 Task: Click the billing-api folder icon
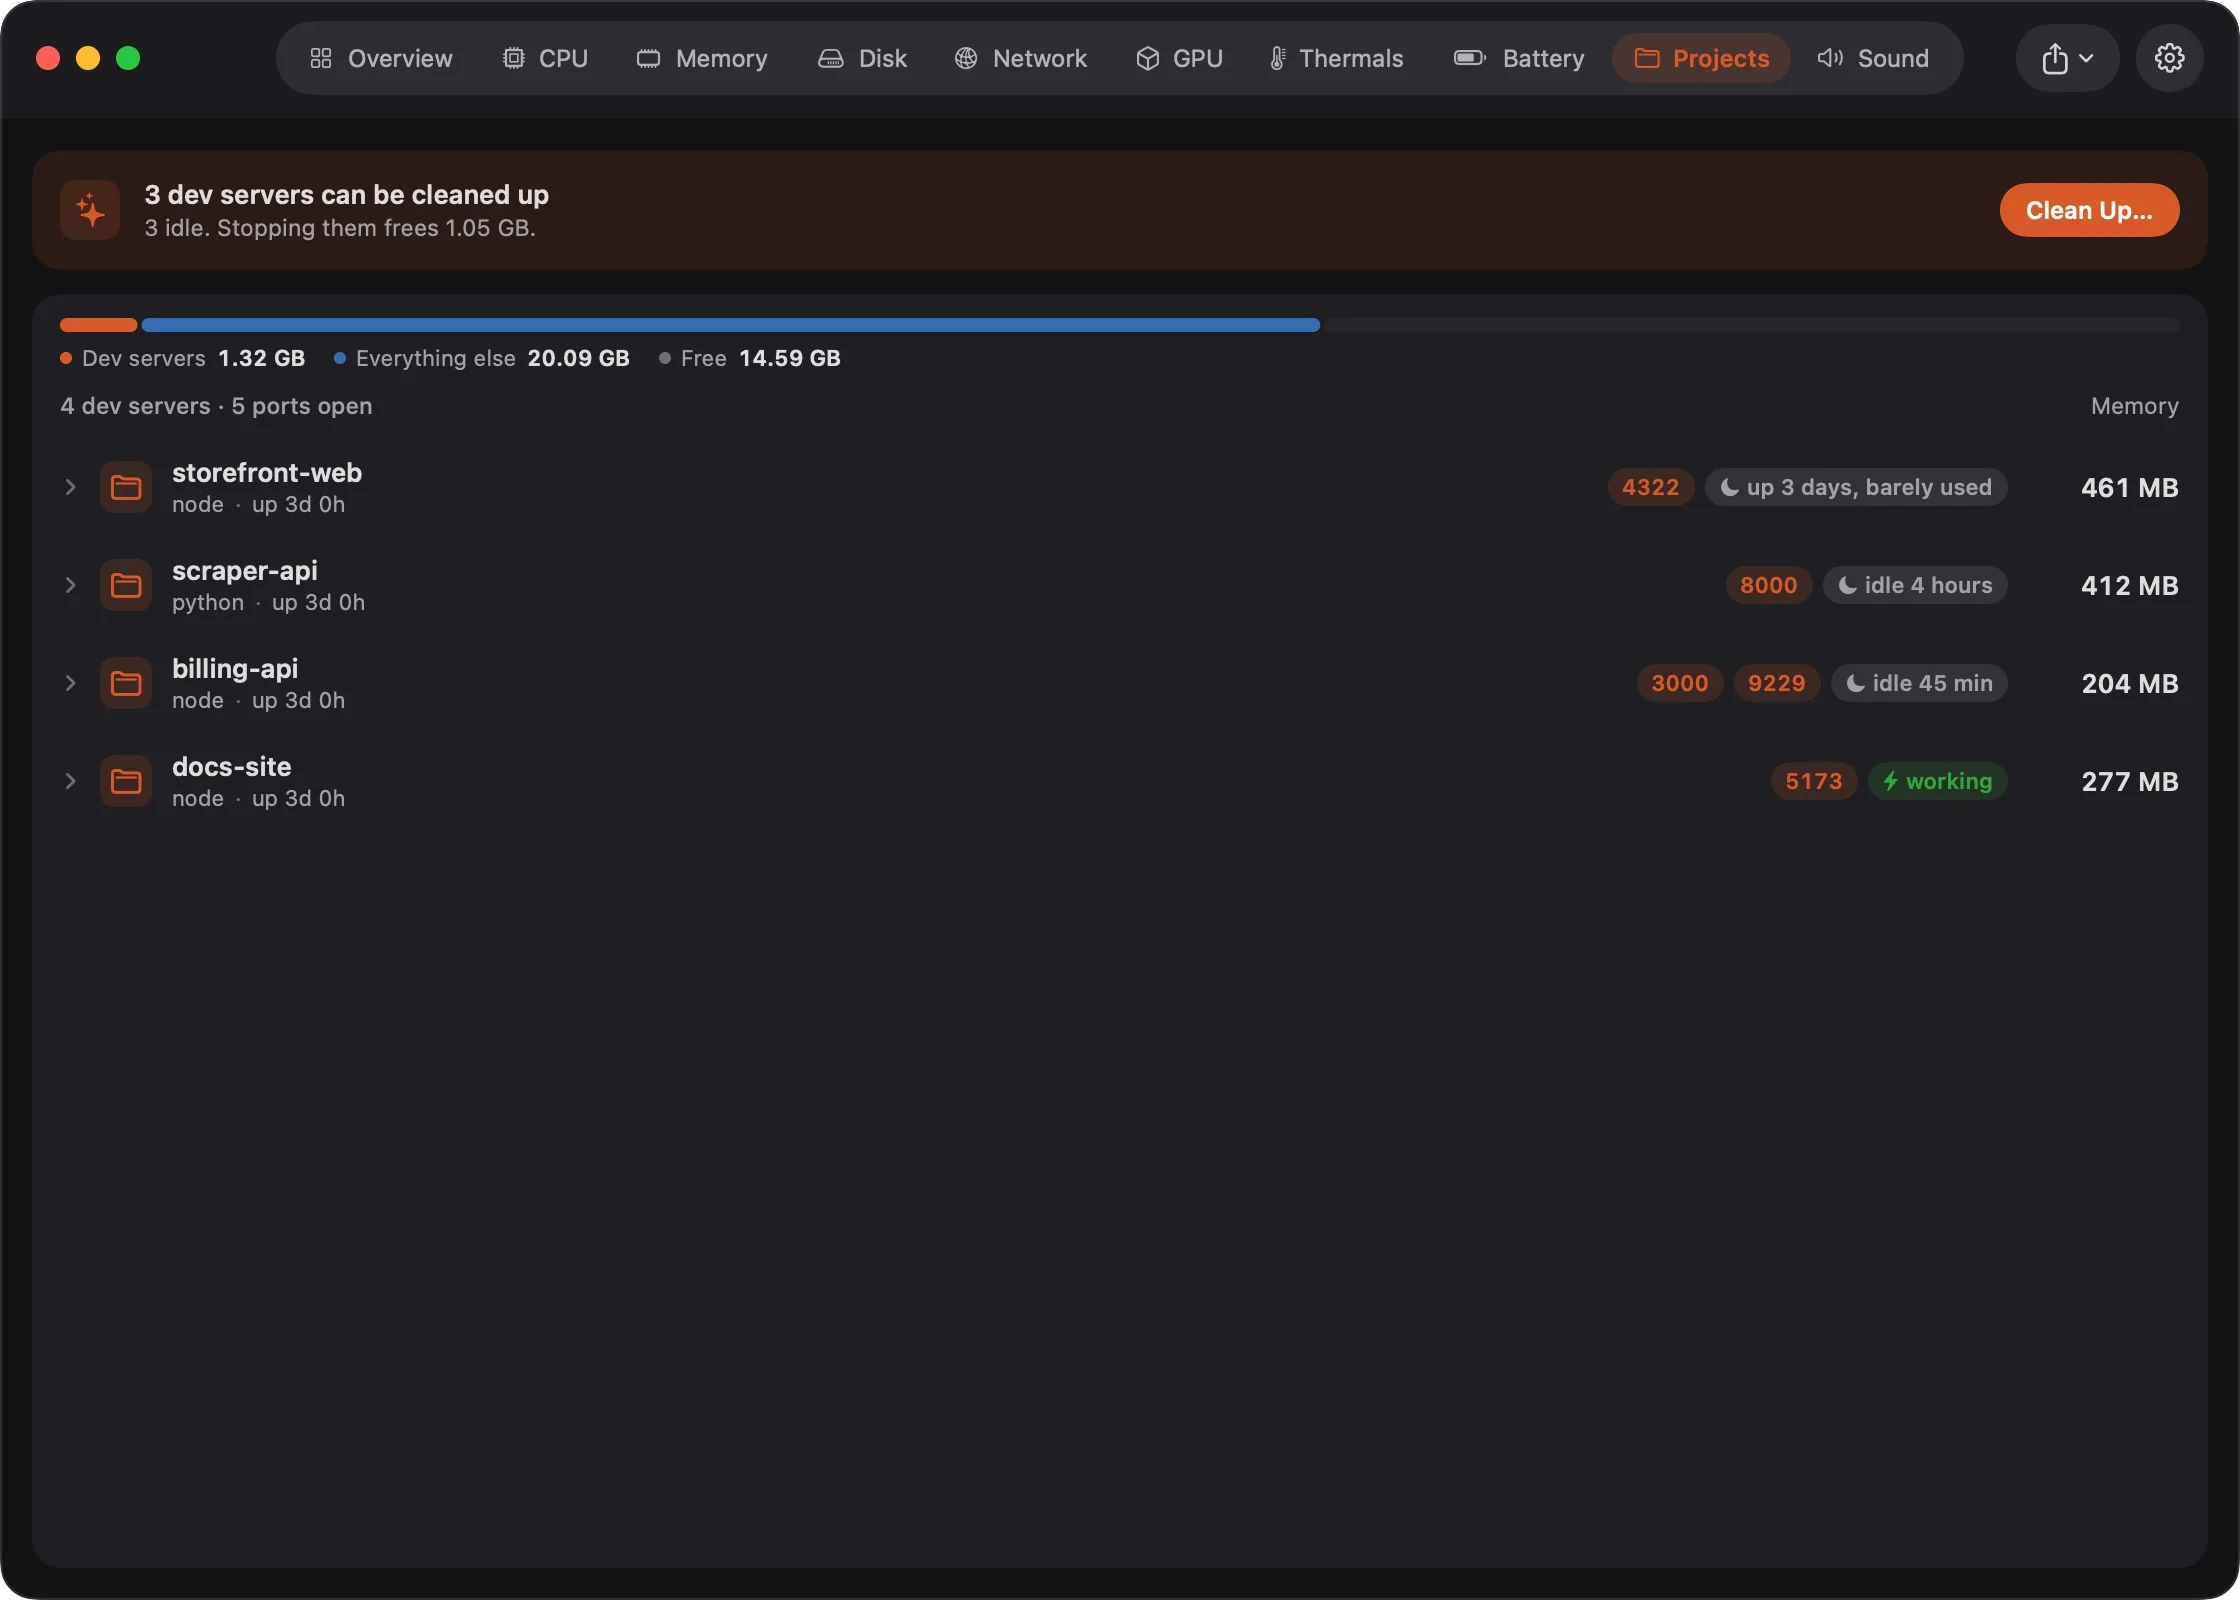tap(126, 683)
